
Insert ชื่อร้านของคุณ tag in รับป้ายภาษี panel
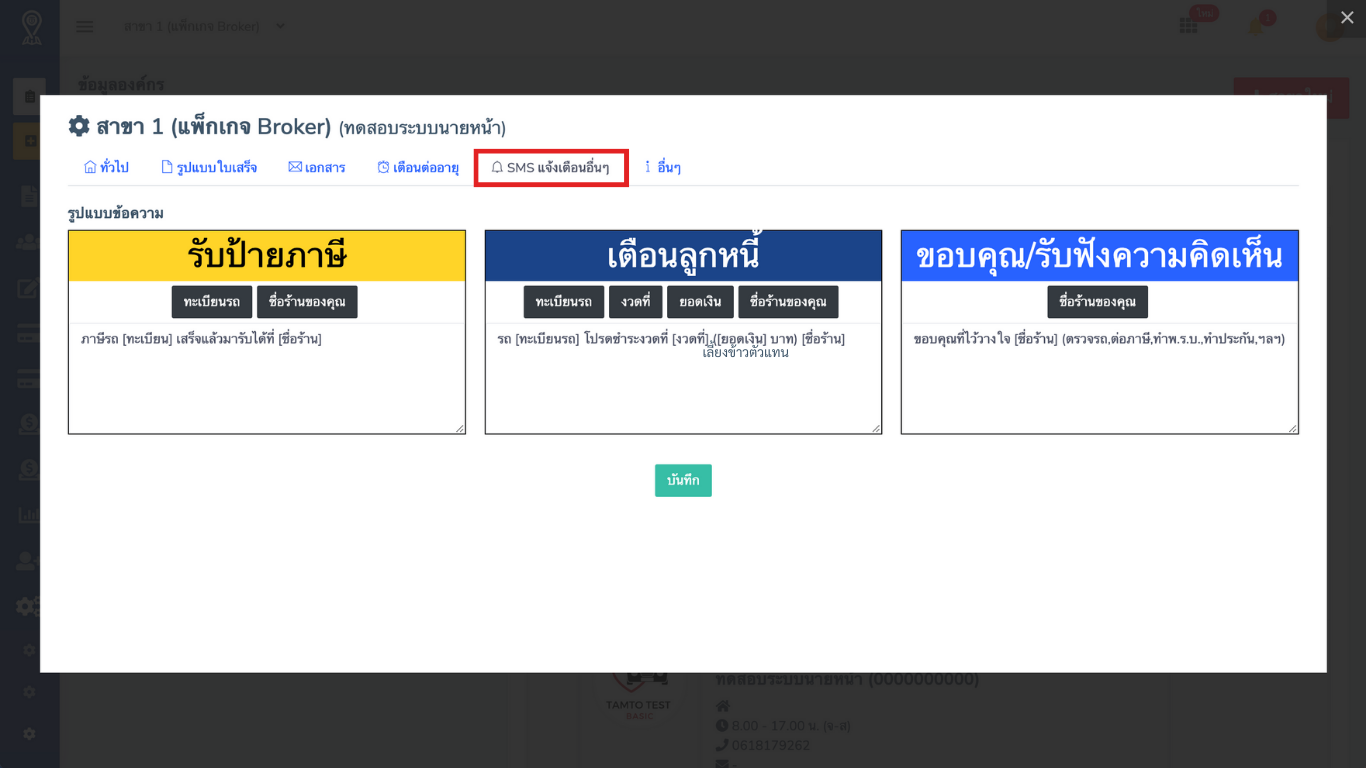(x=307, y=302)
